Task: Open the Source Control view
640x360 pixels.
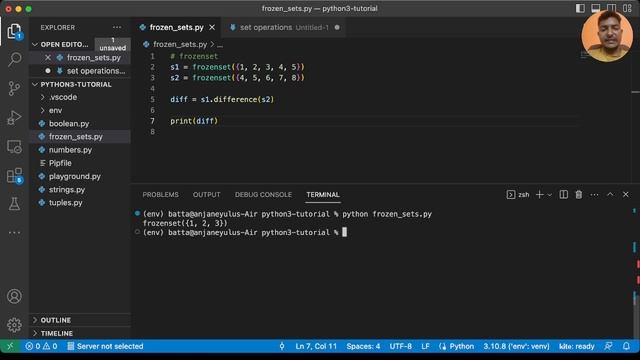Action: [14, 88]
